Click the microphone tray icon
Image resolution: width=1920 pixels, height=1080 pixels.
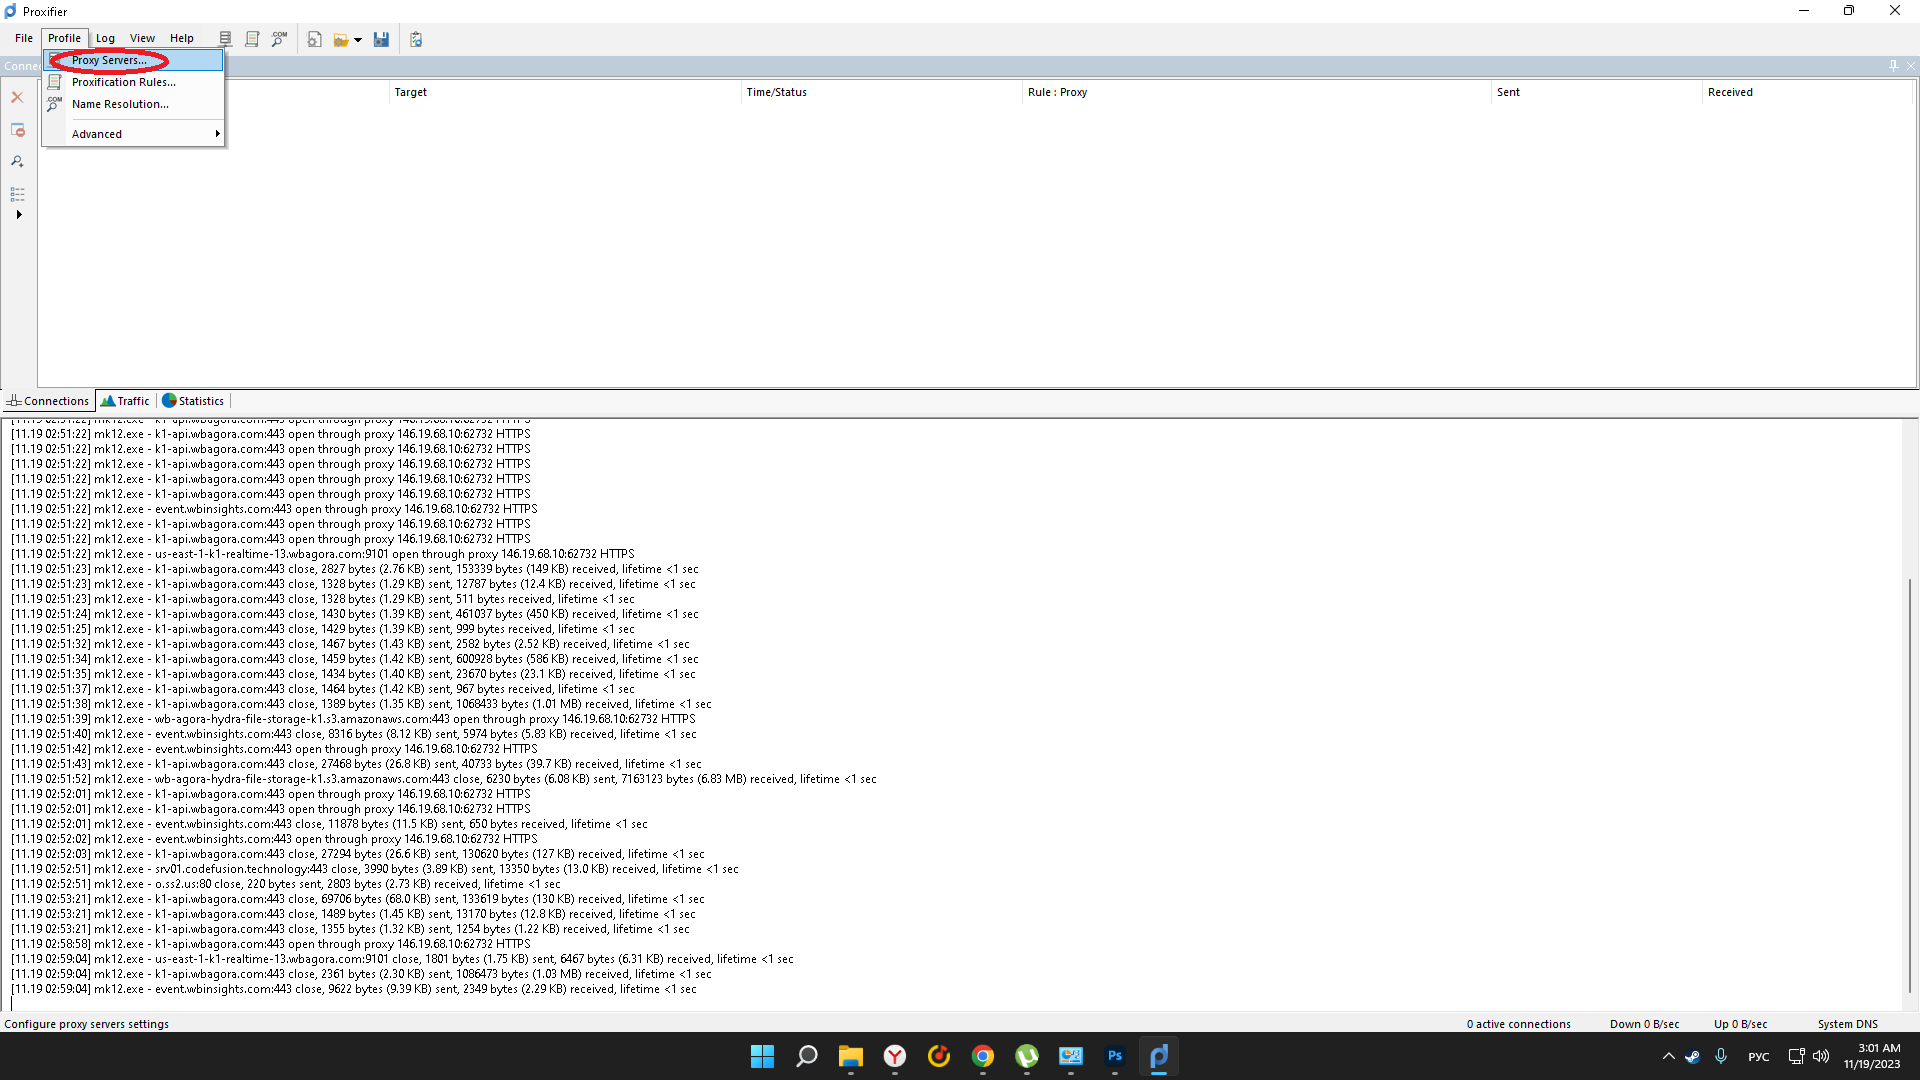pyautogui.click(x=1721, y=1056)
